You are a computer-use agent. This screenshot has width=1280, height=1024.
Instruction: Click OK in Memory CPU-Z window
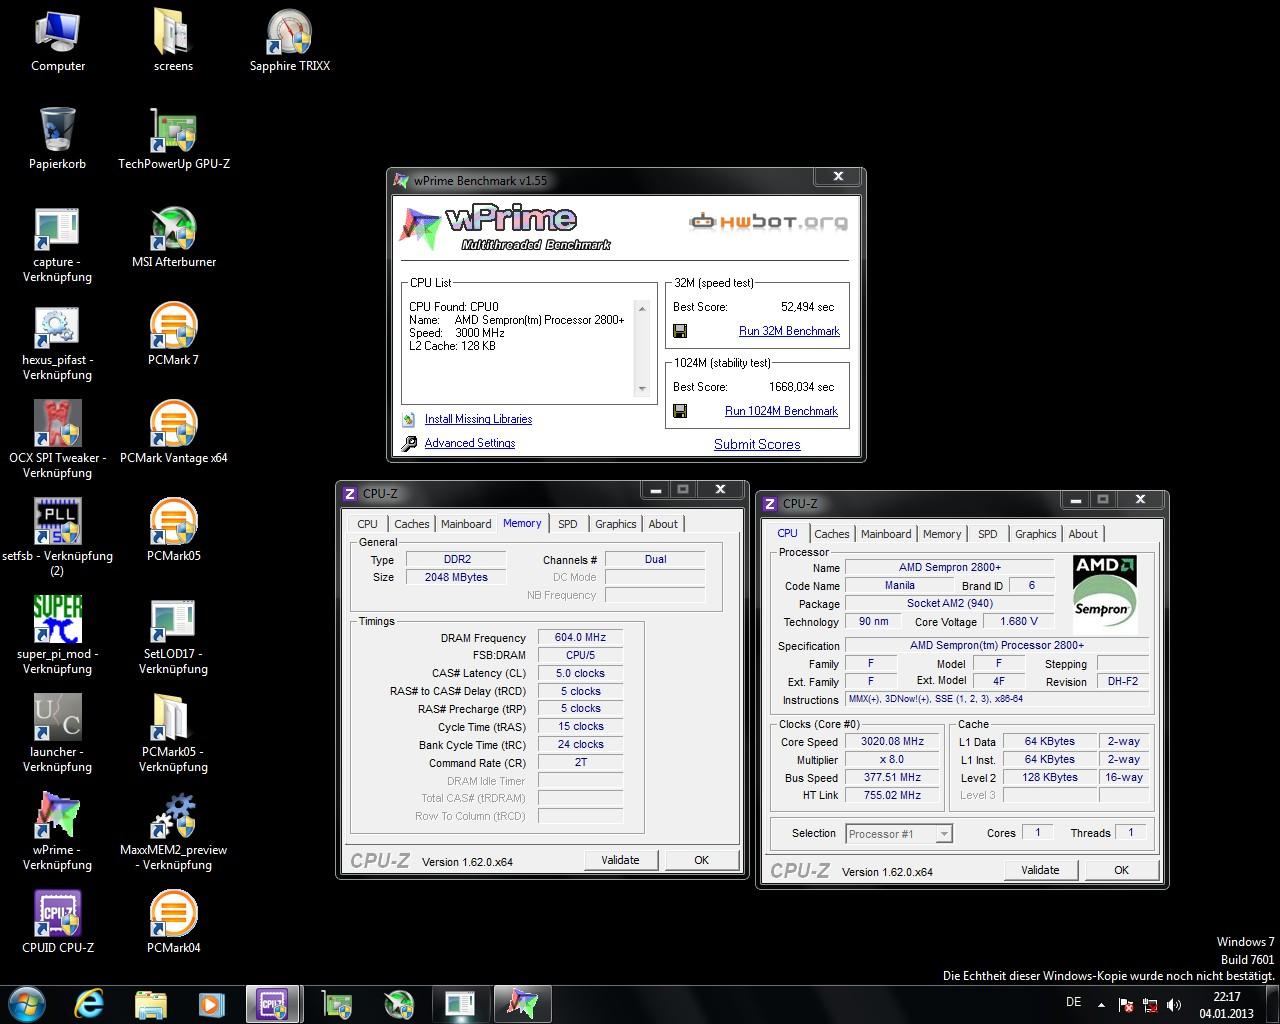[x=701, y=860]
